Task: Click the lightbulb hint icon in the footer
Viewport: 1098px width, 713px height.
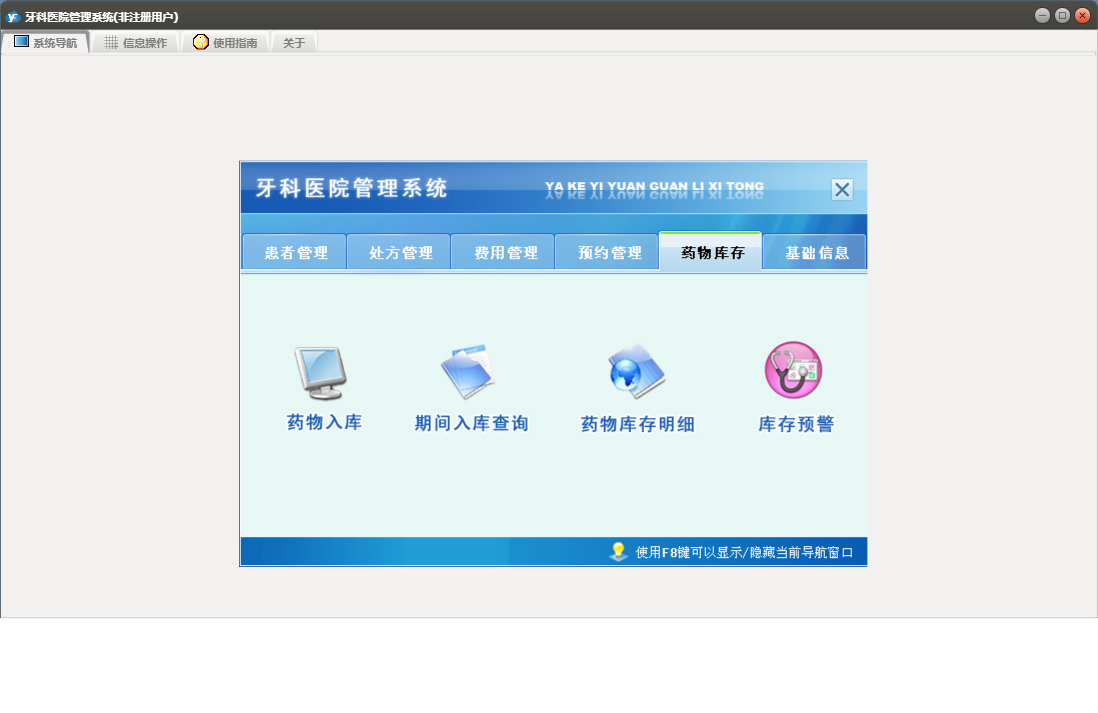Action: click(x=618, y=551)
